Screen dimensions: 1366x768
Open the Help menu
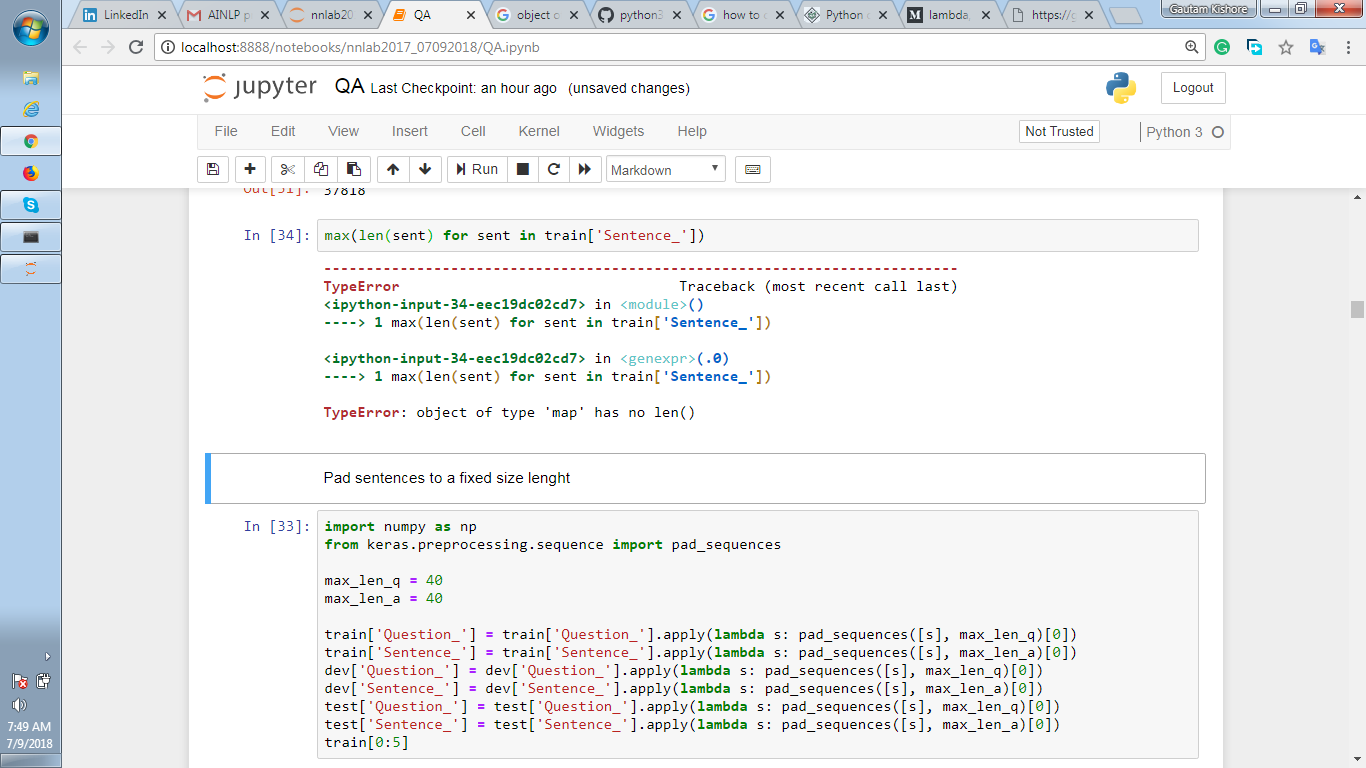[692, 131]
